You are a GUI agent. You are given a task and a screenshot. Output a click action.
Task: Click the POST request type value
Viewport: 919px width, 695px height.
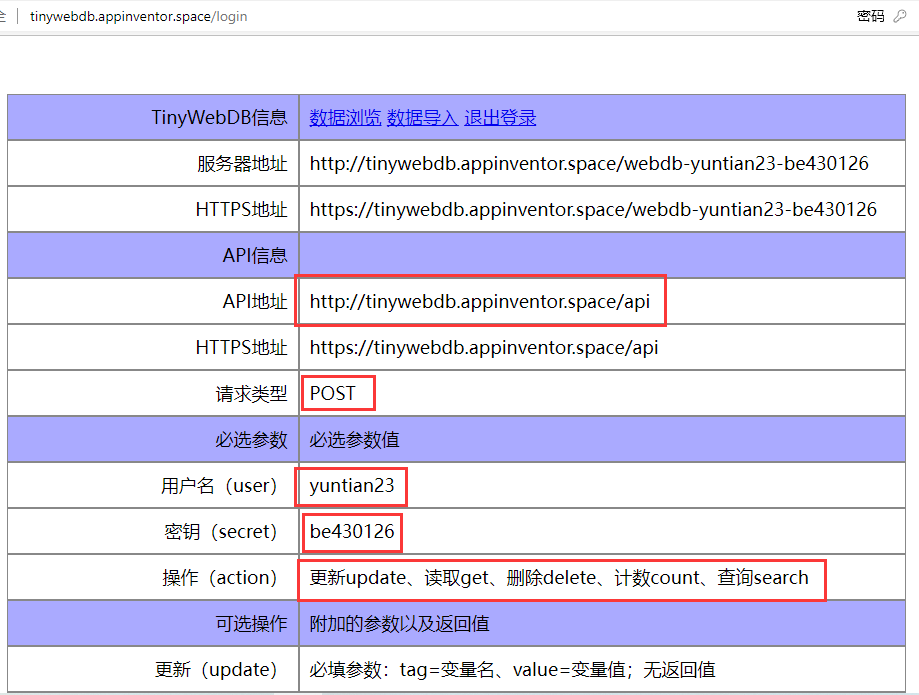coord(332,393)
